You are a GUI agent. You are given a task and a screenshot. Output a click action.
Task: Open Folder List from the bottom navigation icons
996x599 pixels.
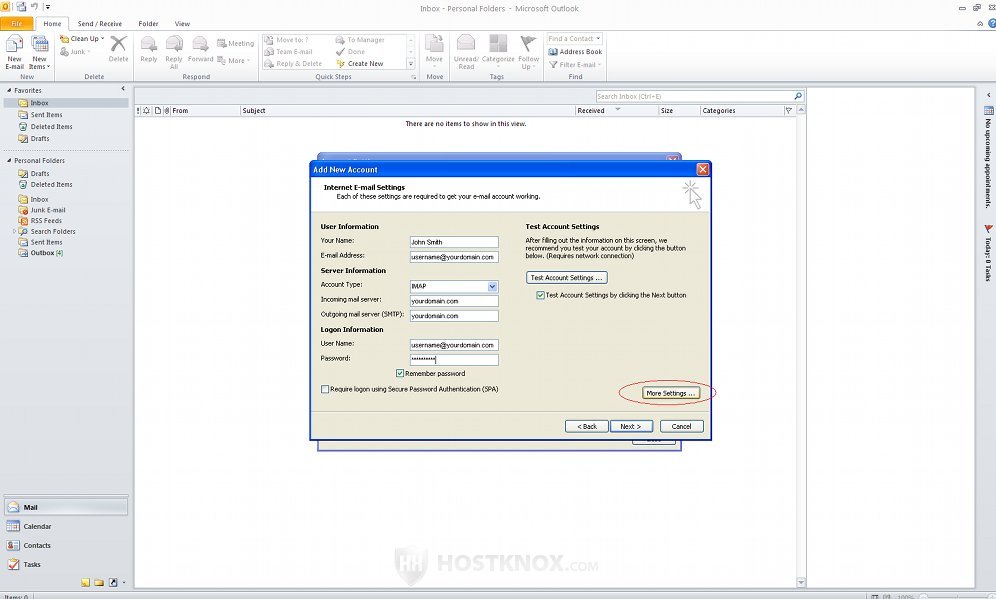coord(99,582)
